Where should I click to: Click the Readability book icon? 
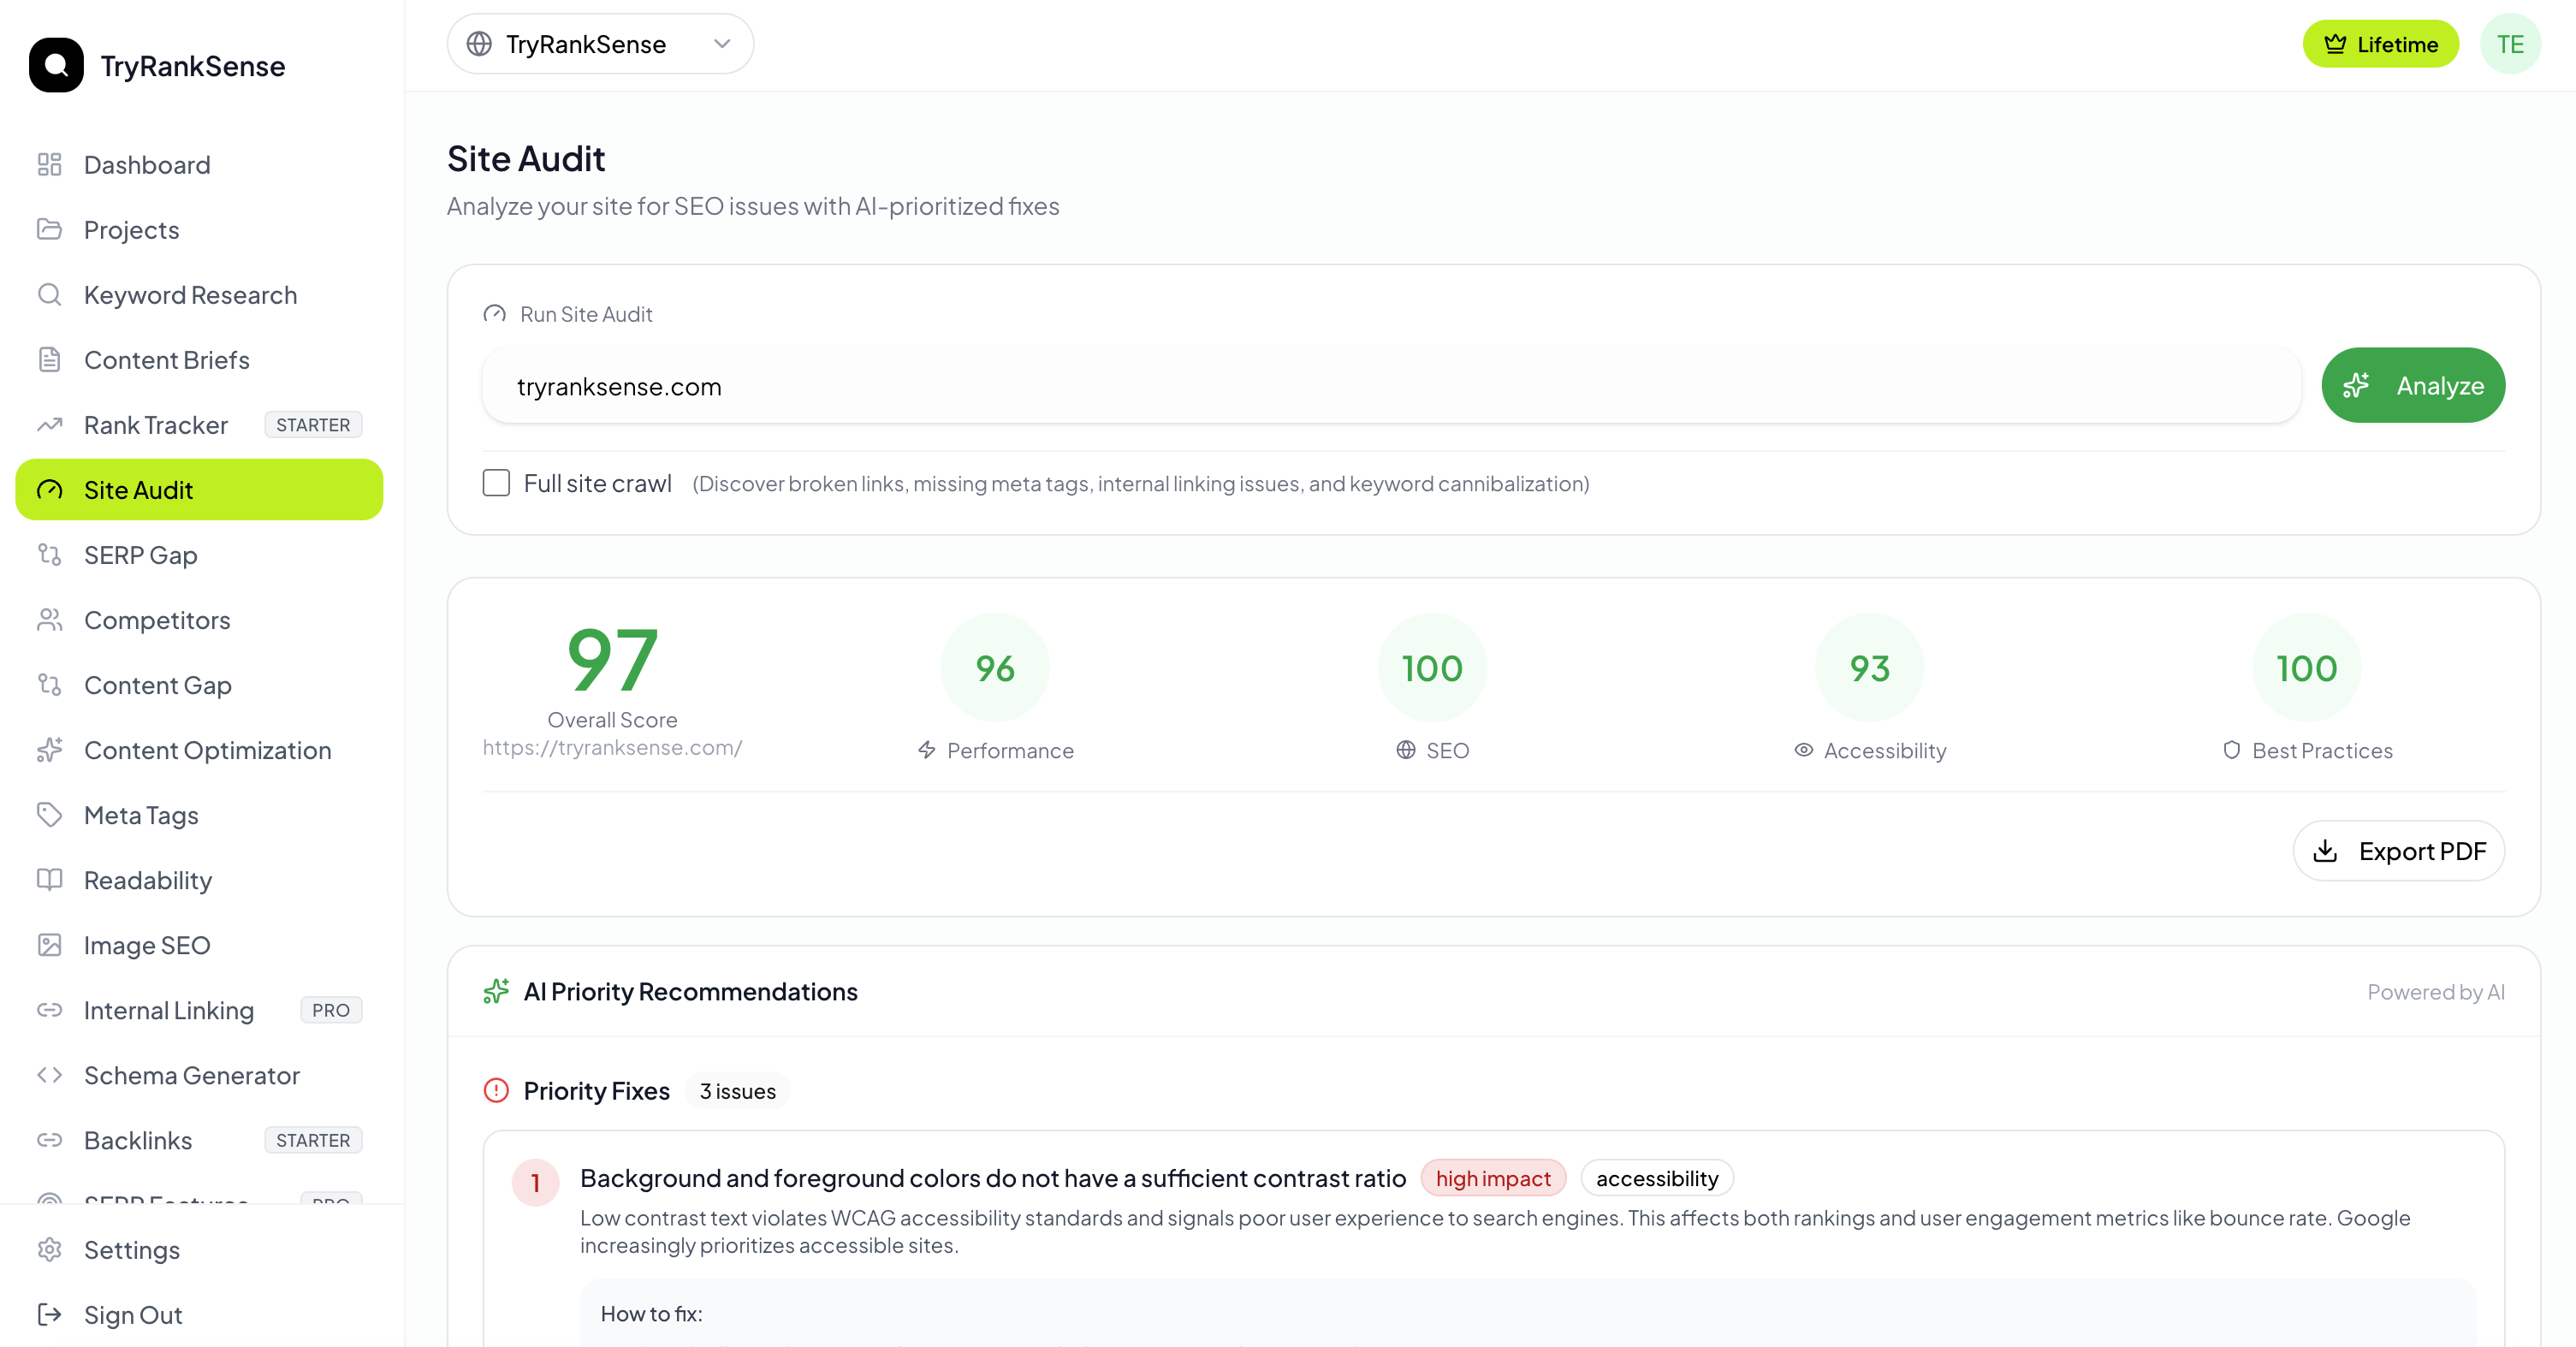49,879
